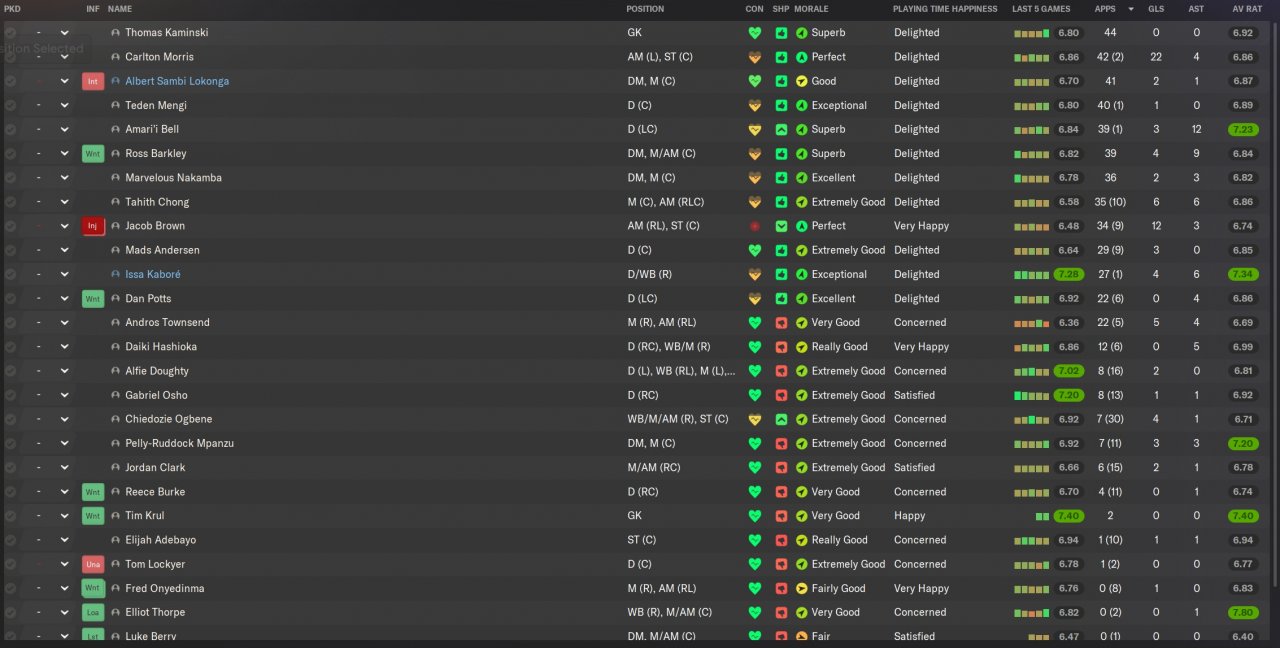Click the vertical scrollbar of the squad list
Image resolution: width=1280 pixels, height=648 pixels.
click(1273, 303)
